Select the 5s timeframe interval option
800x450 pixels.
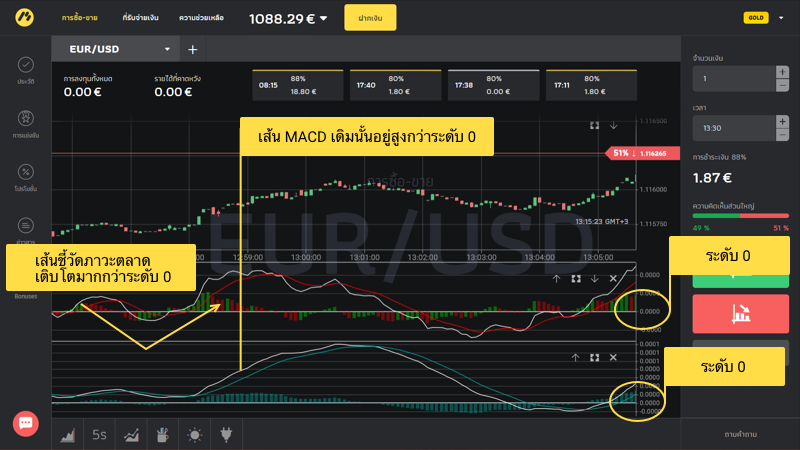[x=99, y=435]
